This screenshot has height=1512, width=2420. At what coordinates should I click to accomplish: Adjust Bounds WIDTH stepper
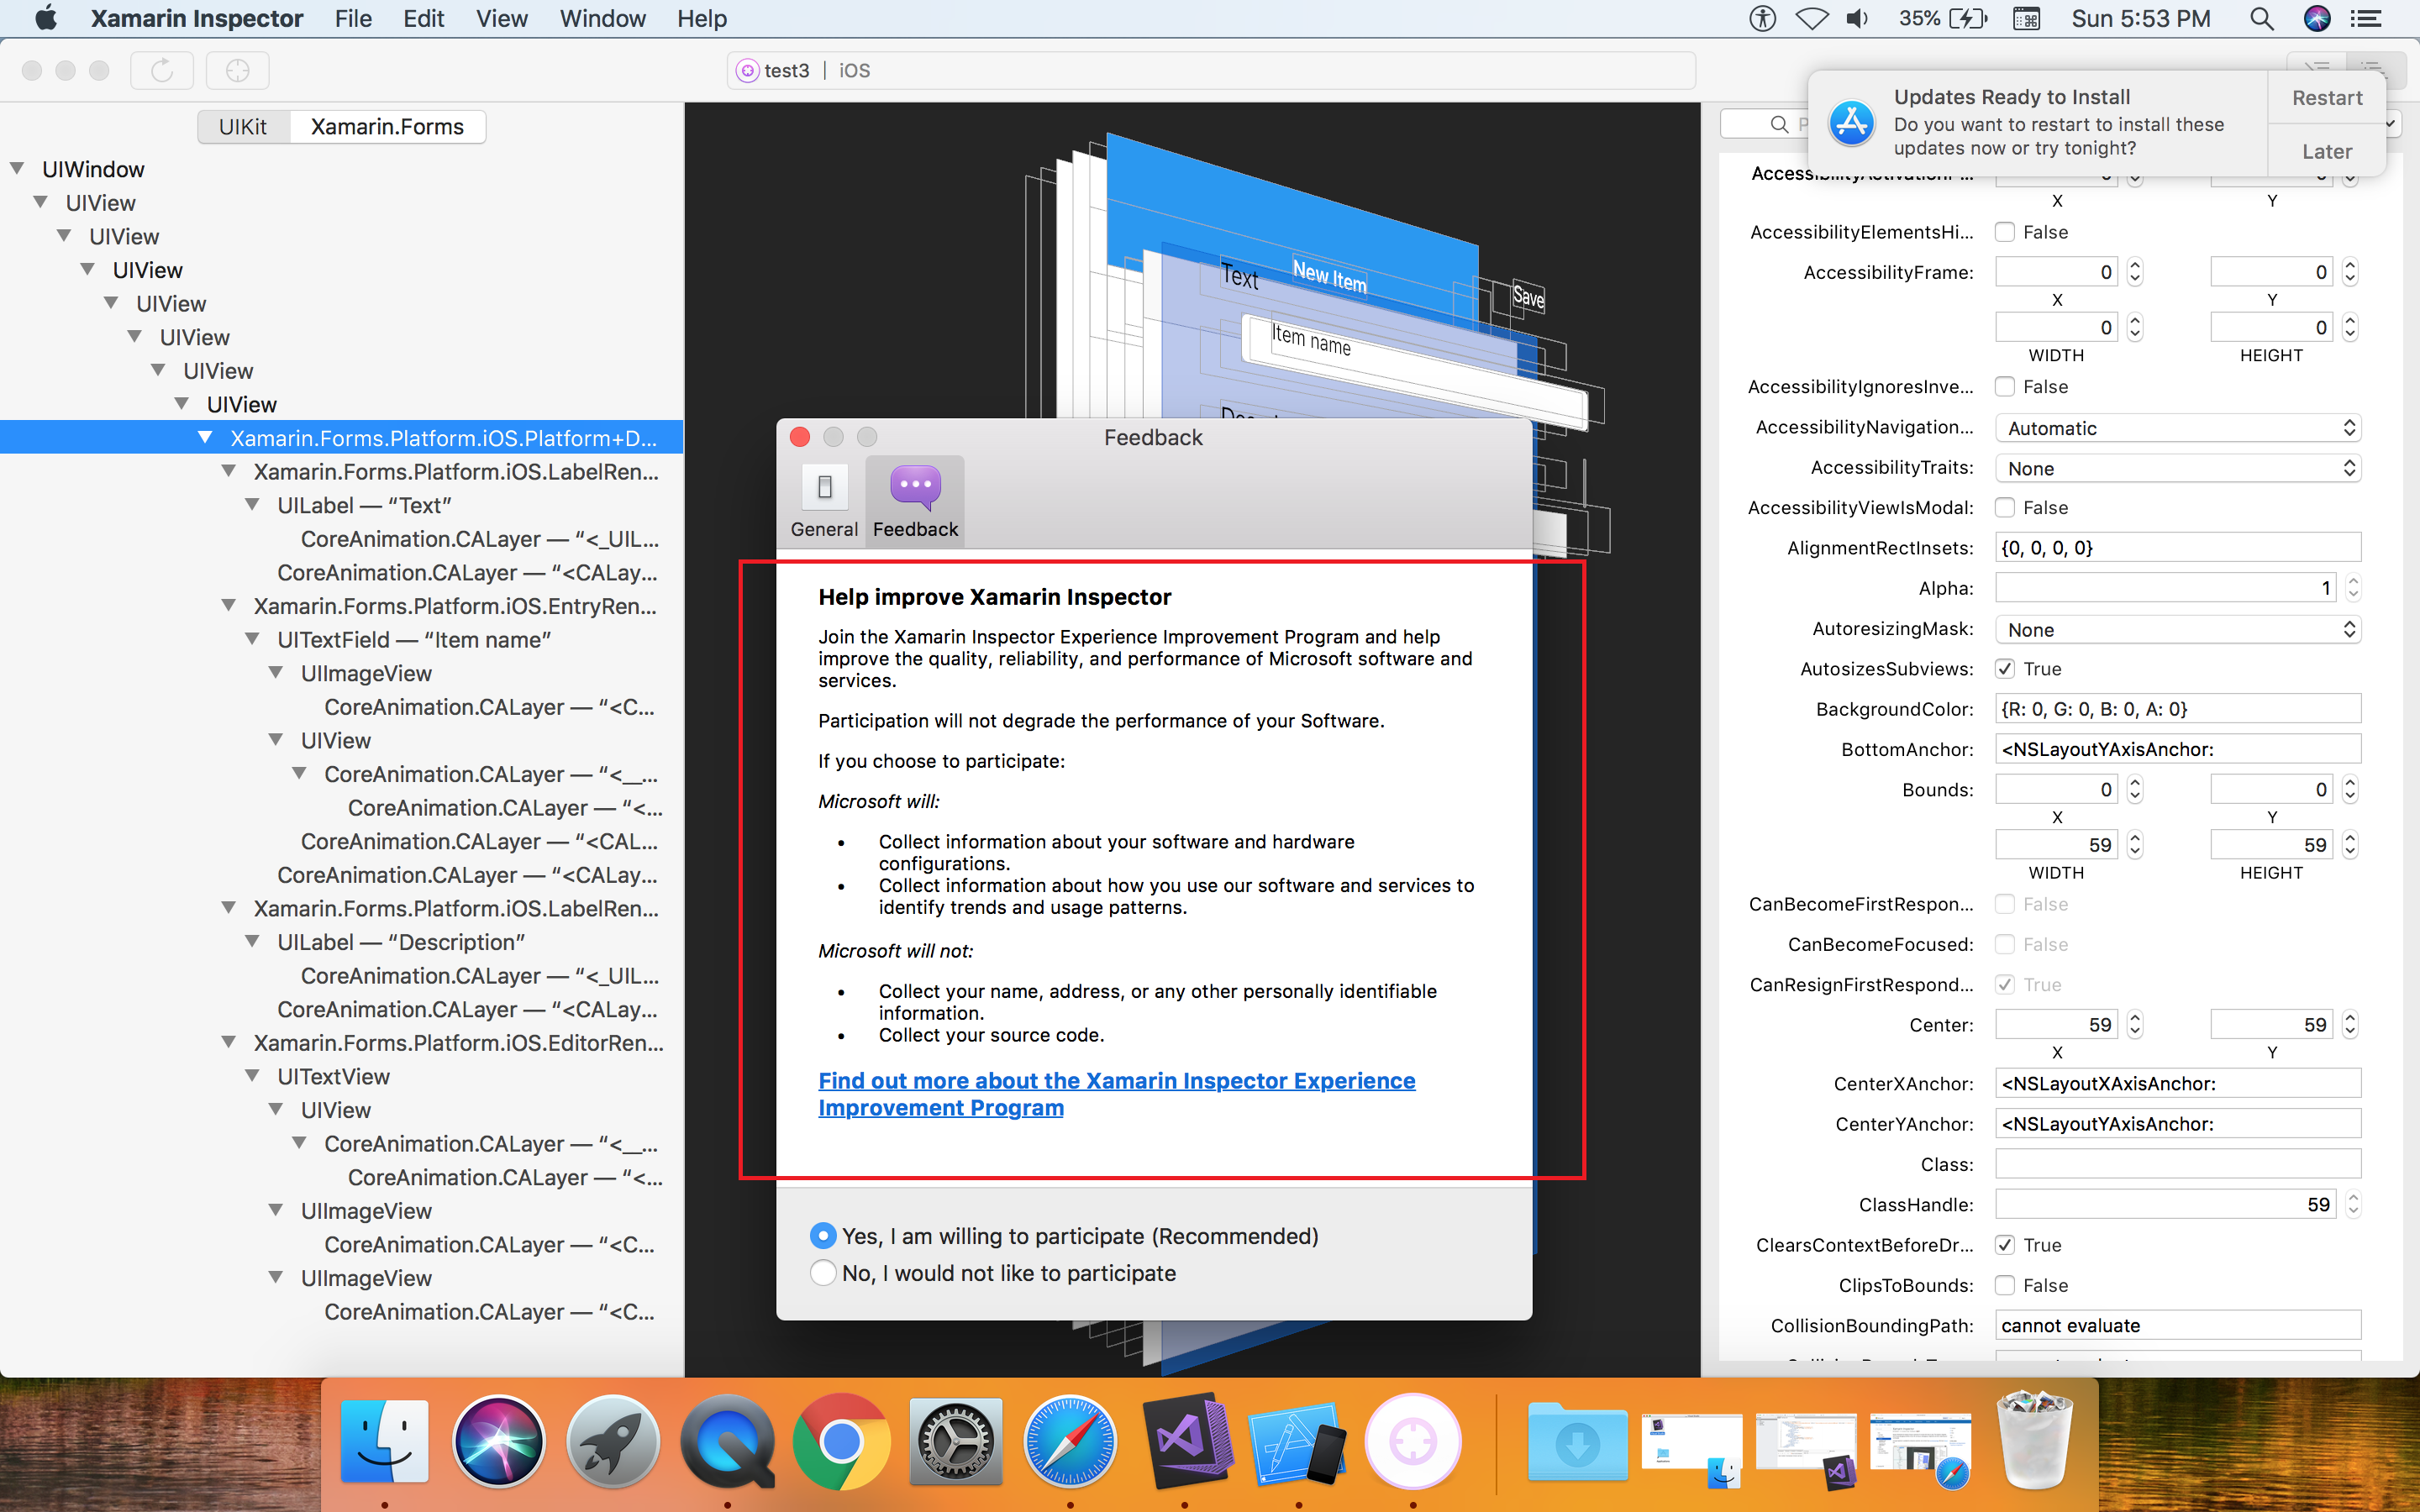[2135, 845]
